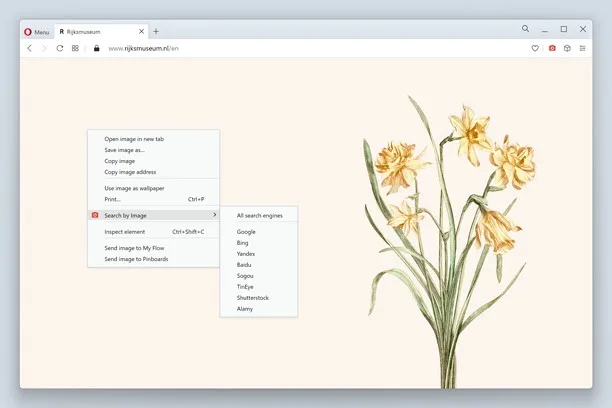This screenshot has height=408, width=612.
Task: Click the red camera icon in context menu
Action: click(x=95, y=215)
